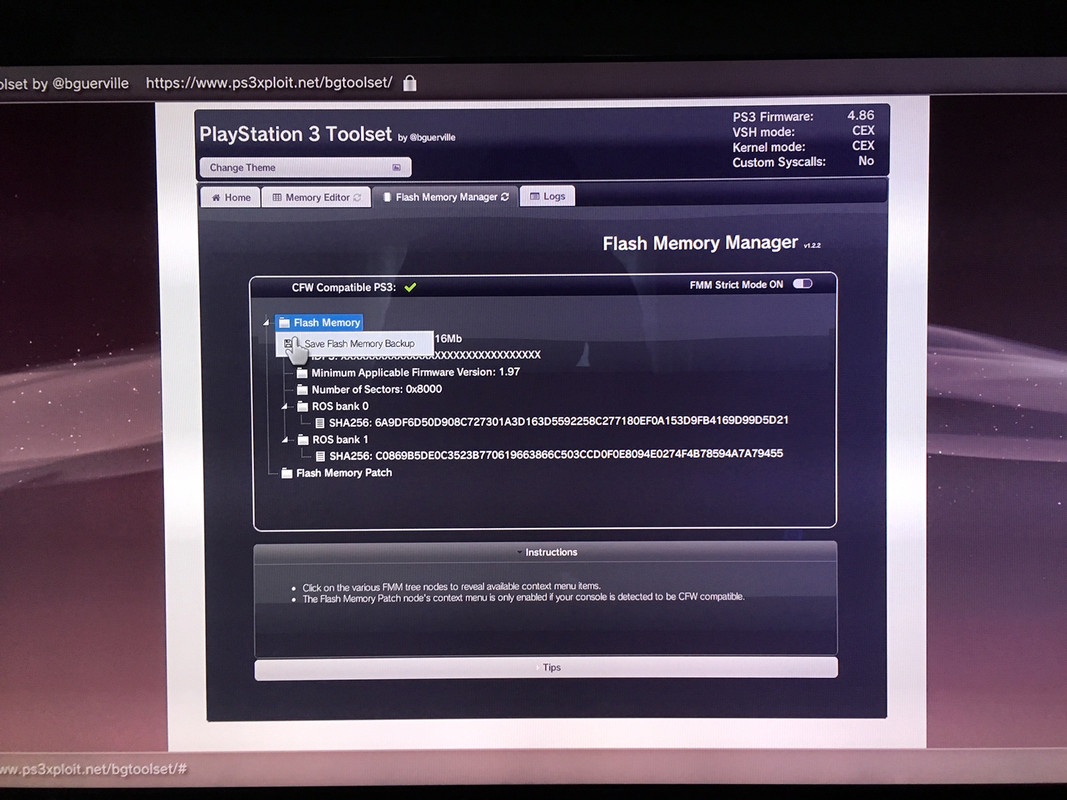Click the 'Custom Syscalls: No' status line

point(804,162)
